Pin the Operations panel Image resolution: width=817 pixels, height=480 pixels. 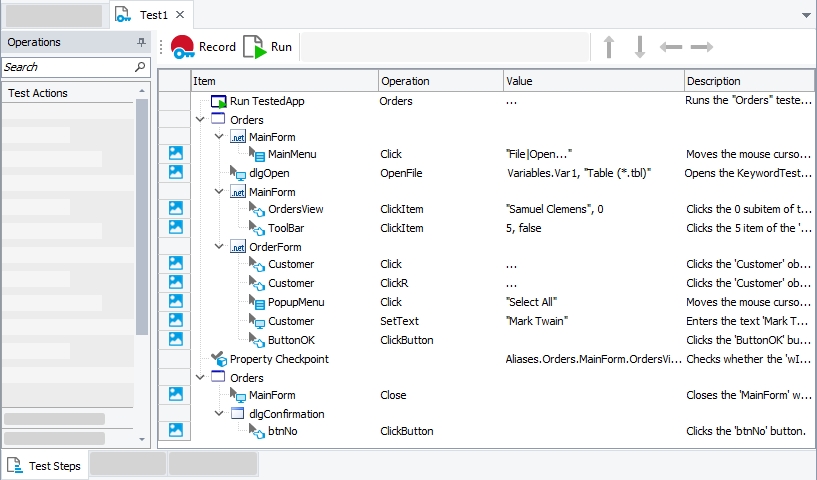[141, 43]
